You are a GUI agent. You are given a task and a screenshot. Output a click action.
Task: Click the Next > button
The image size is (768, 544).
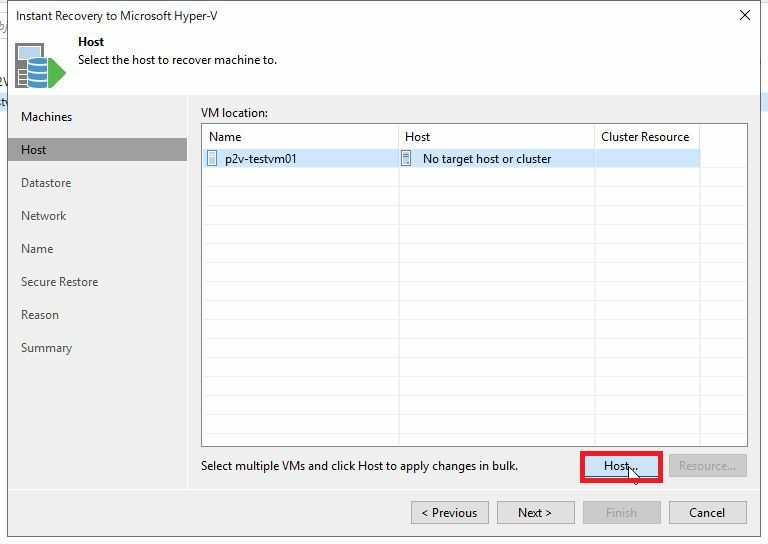pyautogui.click(x=535, y=512)
